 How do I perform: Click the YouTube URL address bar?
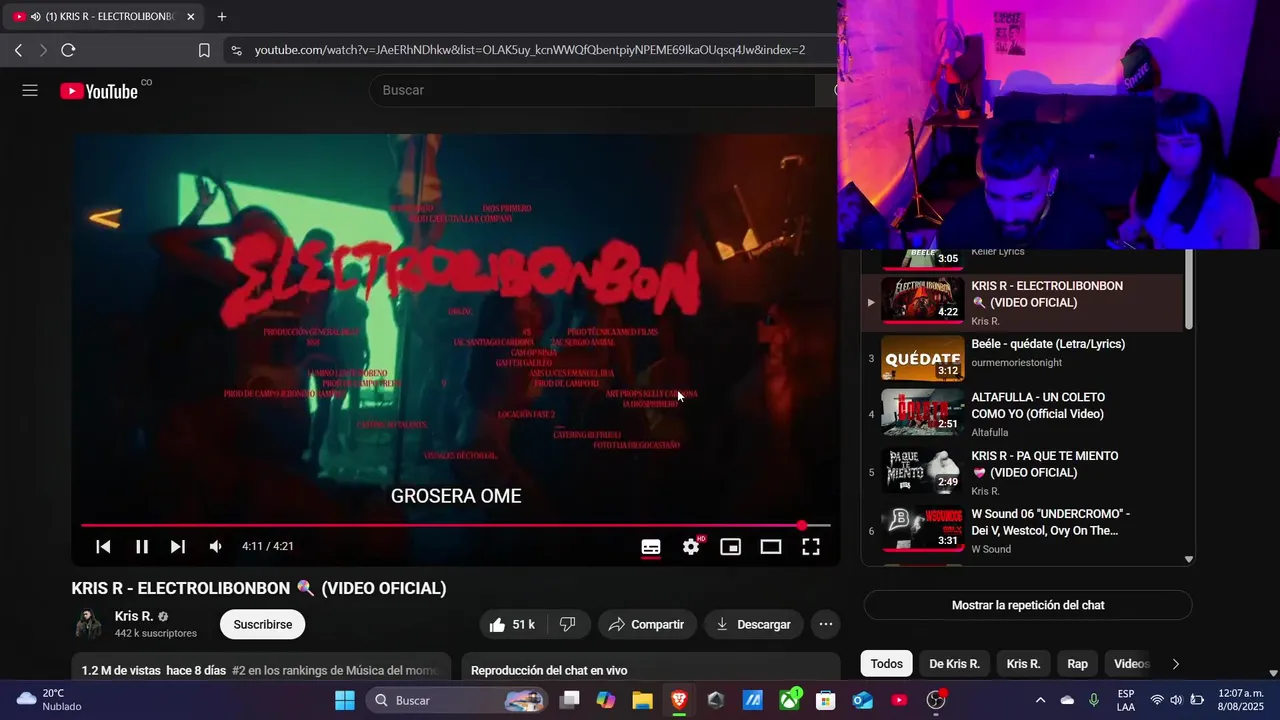pyautogui.click(x=530, y=50)
